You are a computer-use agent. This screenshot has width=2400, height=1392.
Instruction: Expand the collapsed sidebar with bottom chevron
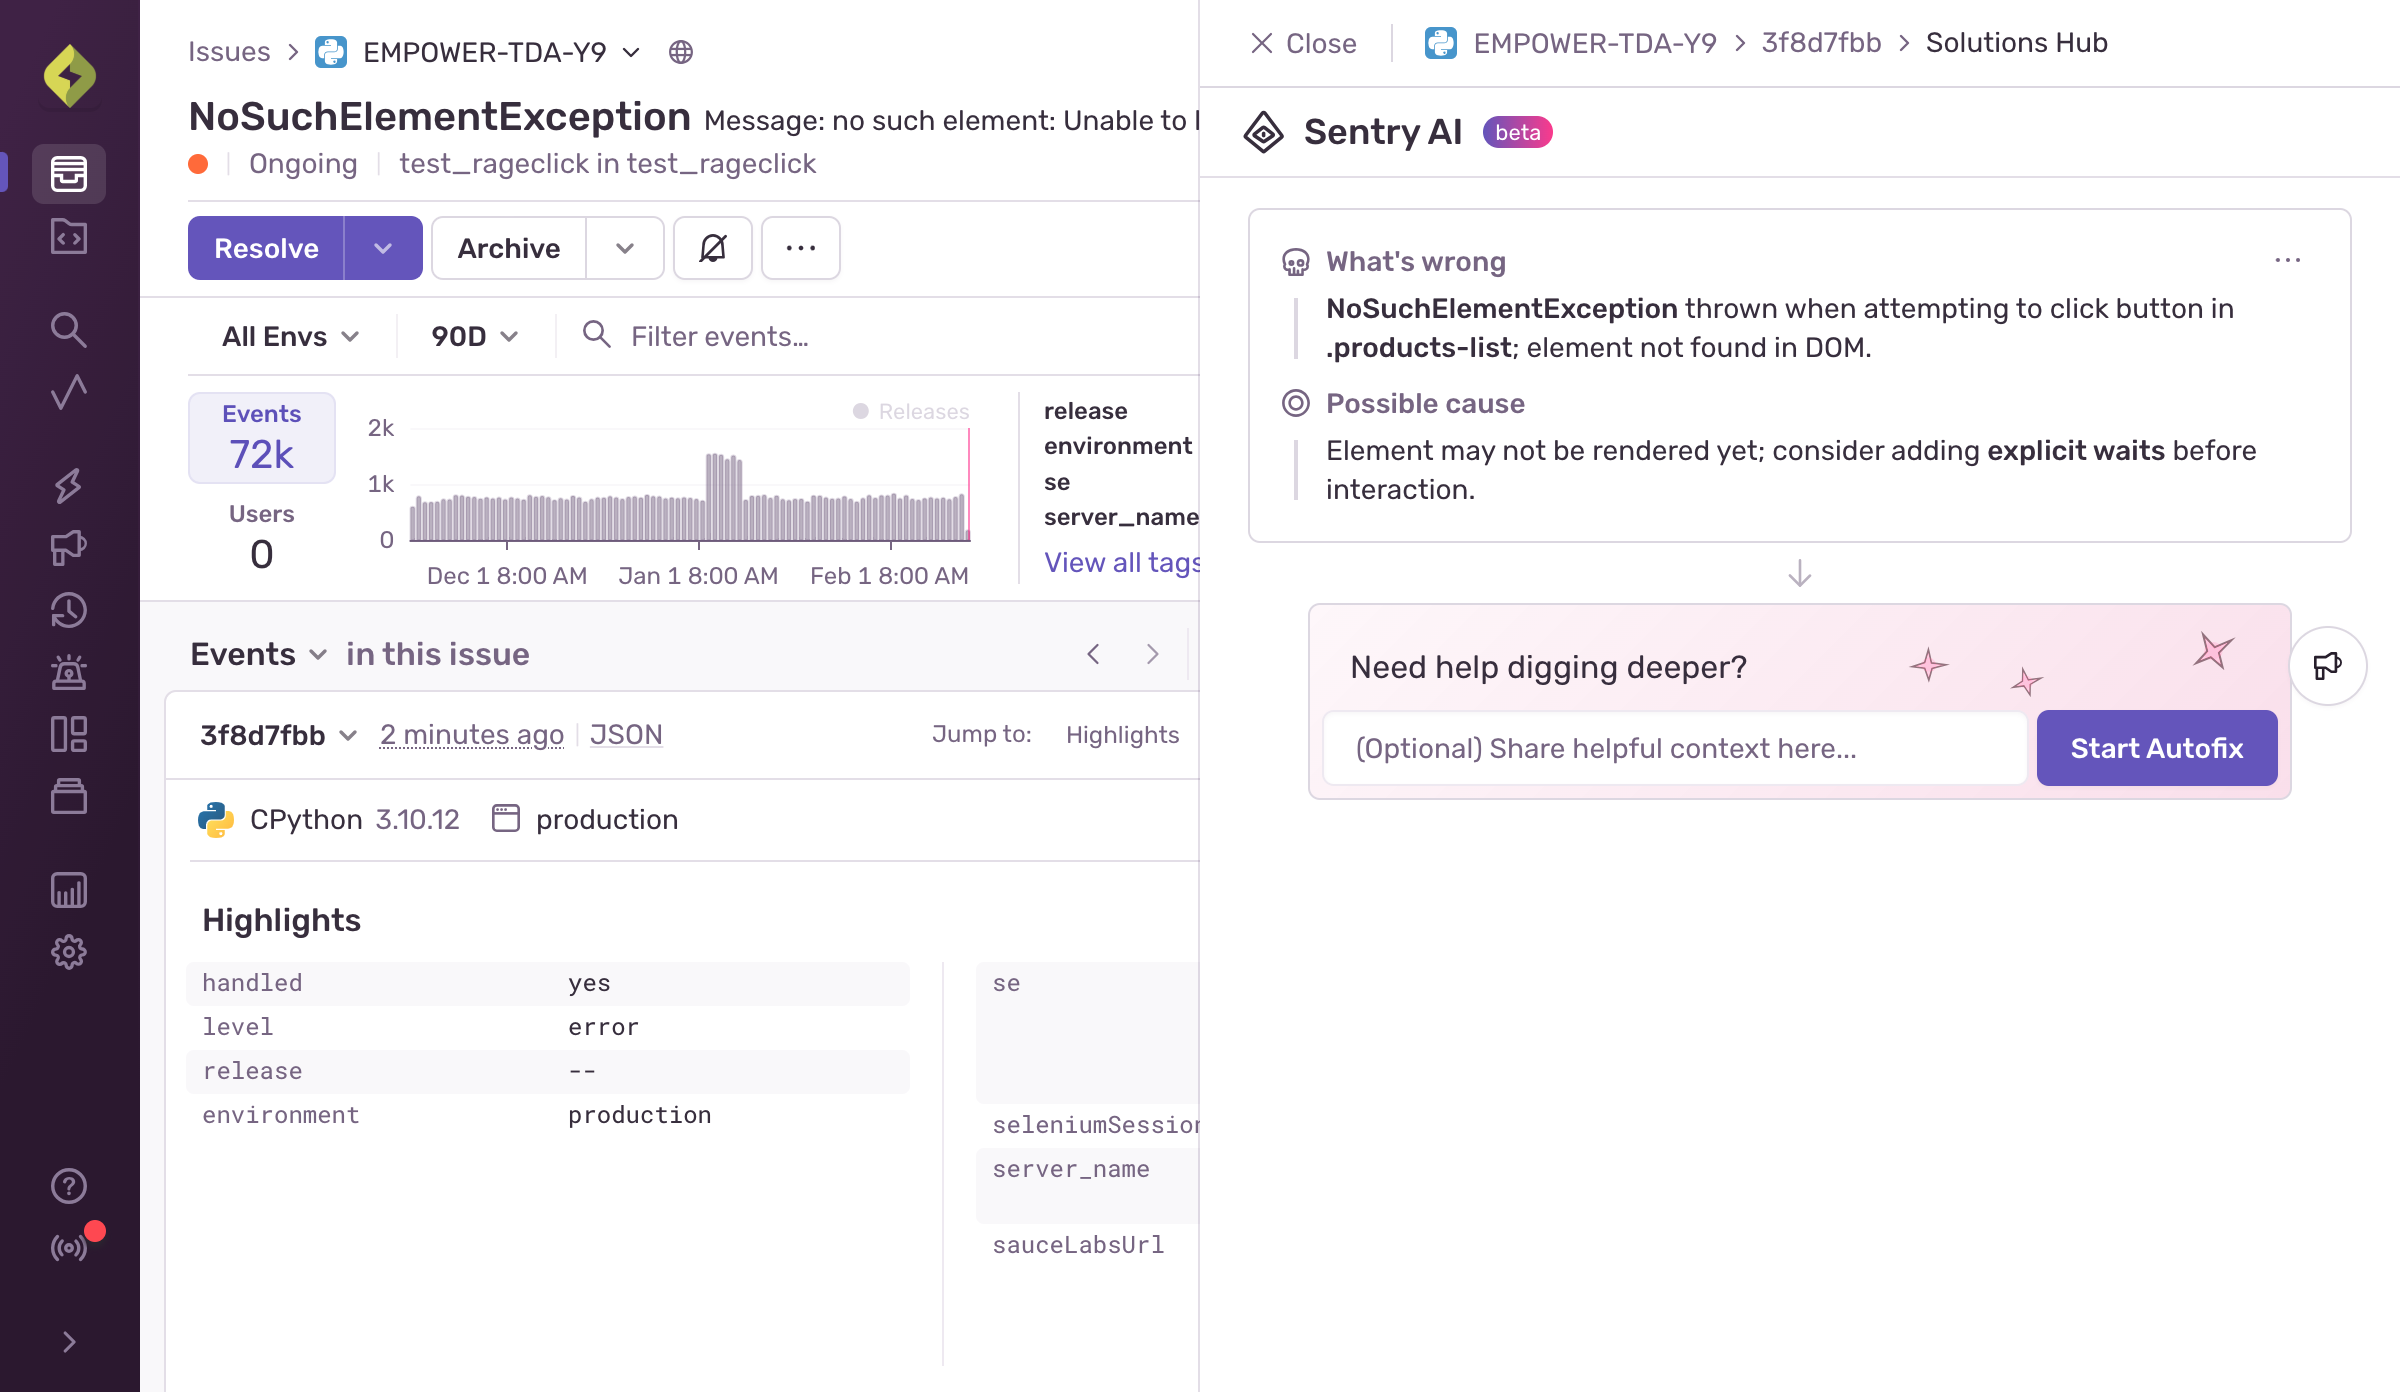[68, 1342]
